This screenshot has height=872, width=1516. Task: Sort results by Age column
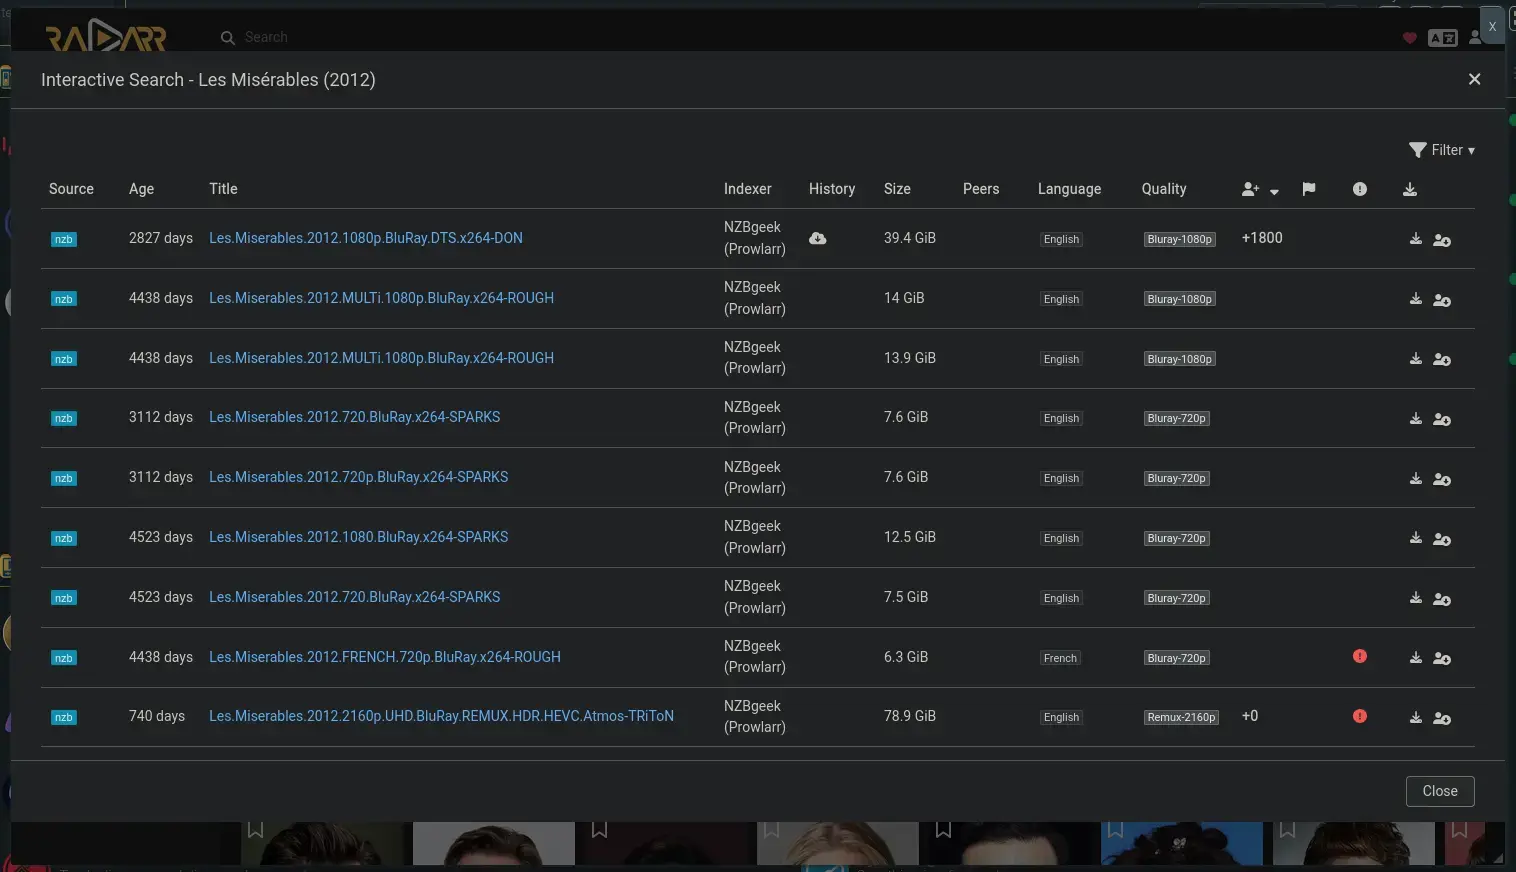click(141, 189)
